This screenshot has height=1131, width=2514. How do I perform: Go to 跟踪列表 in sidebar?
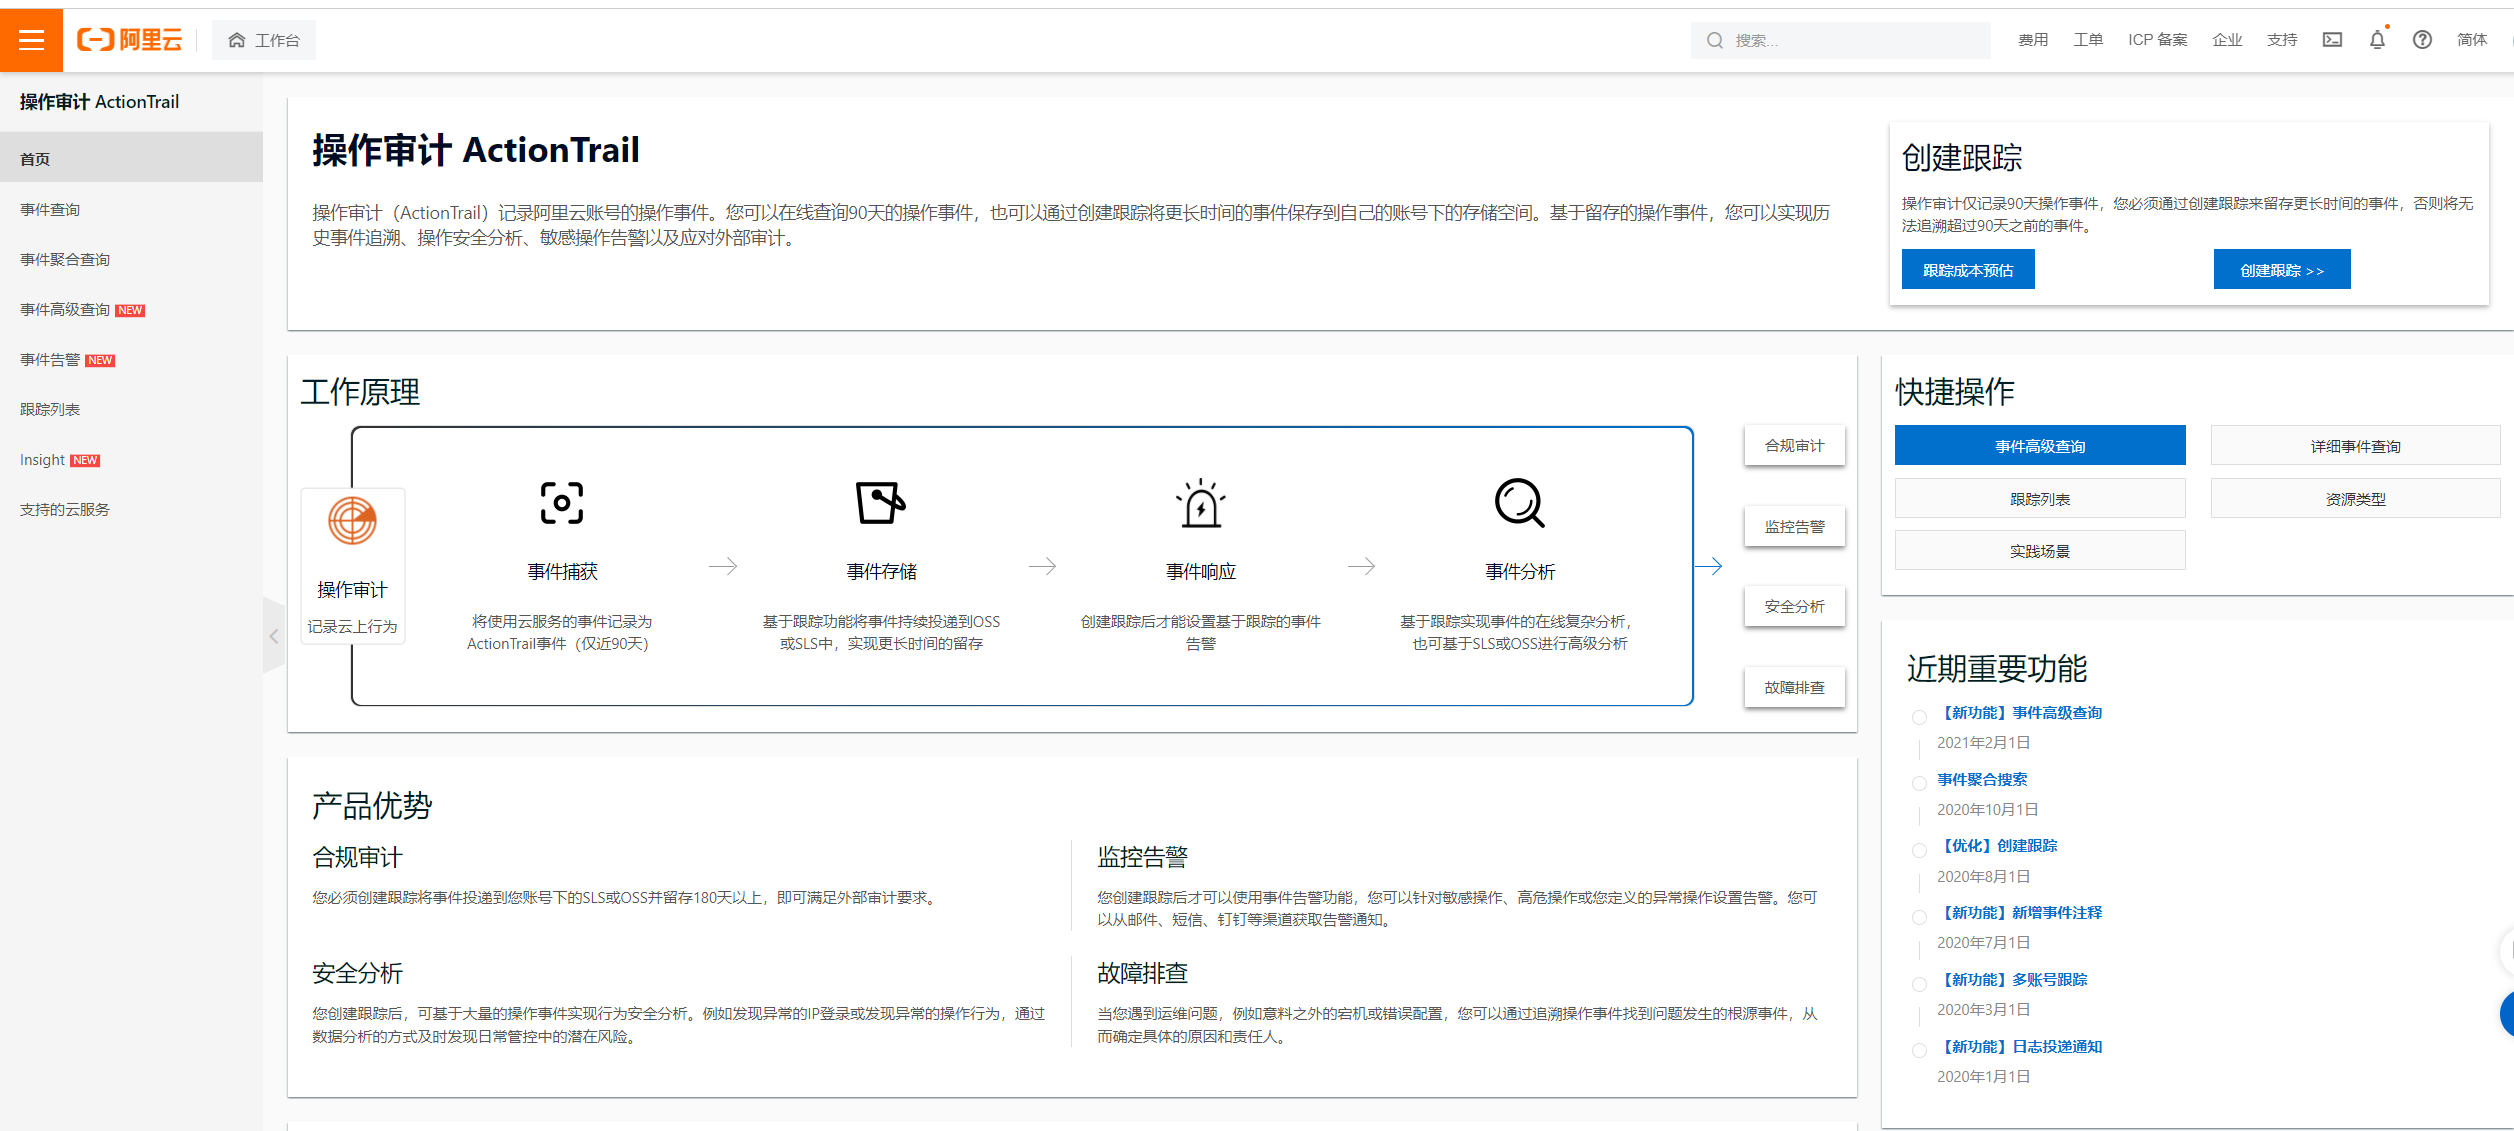click(x=131, y=409)
